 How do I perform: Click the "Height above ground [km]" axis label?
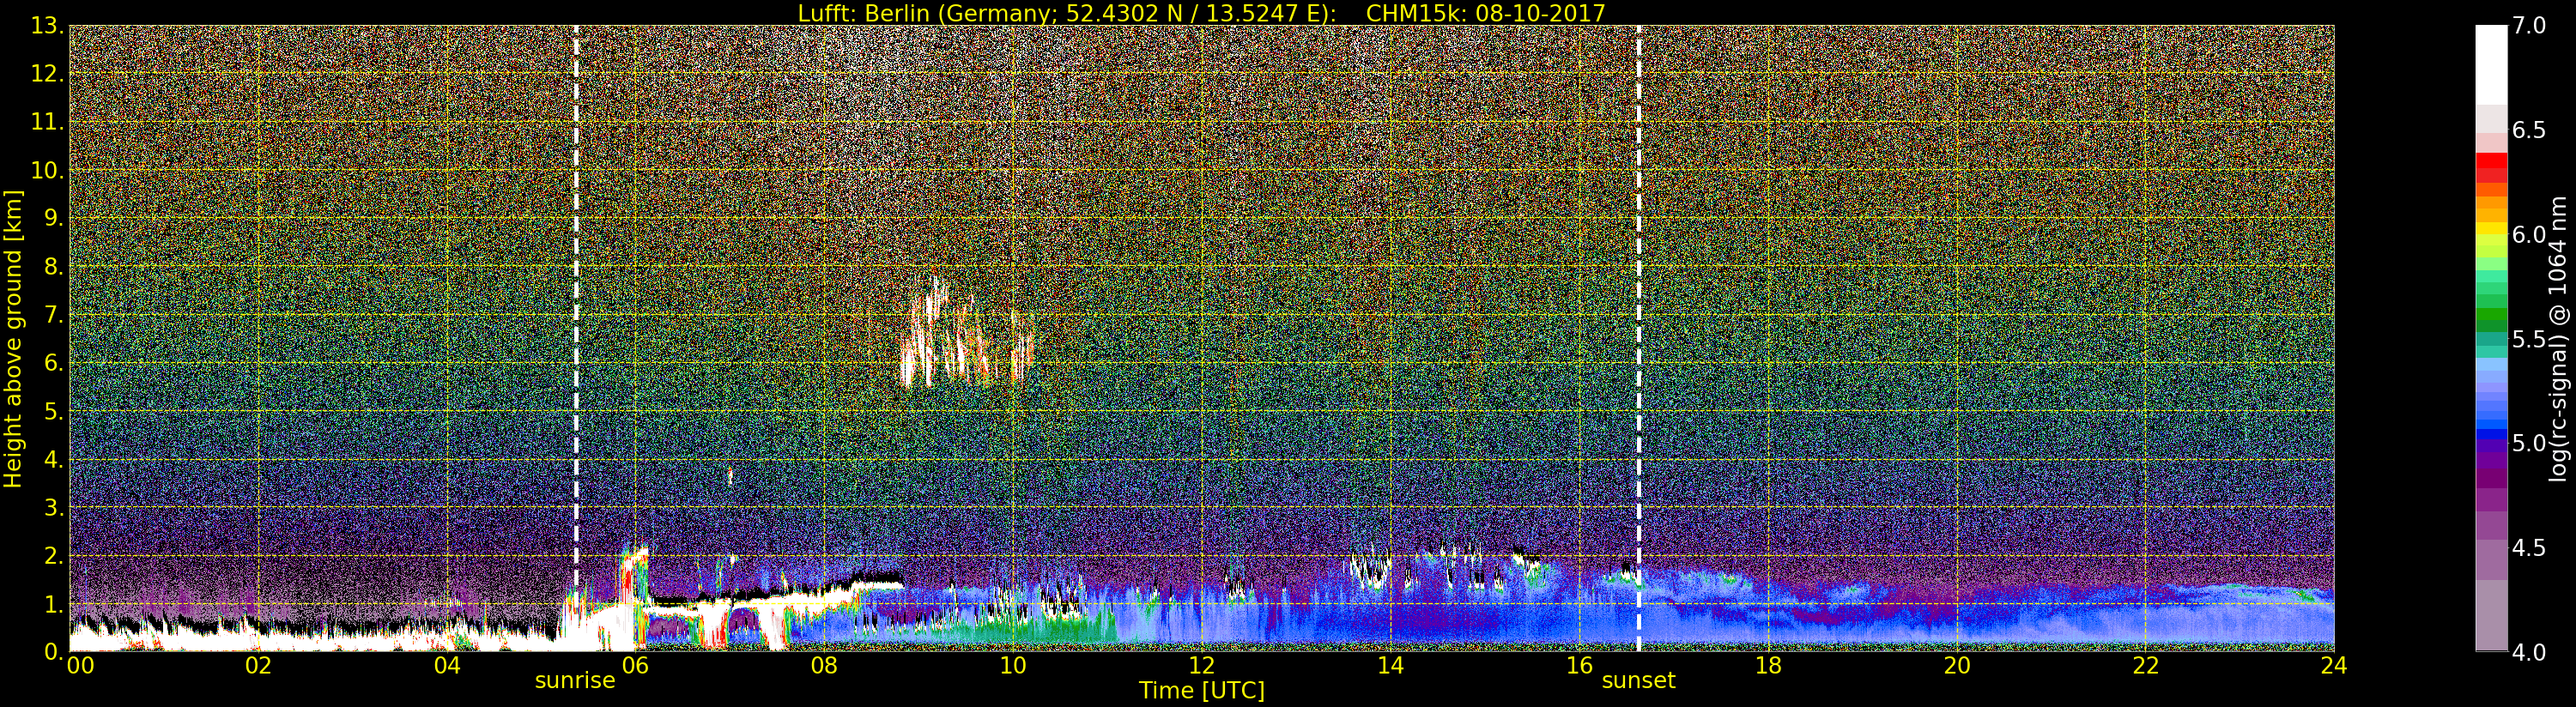pos(13,339)
